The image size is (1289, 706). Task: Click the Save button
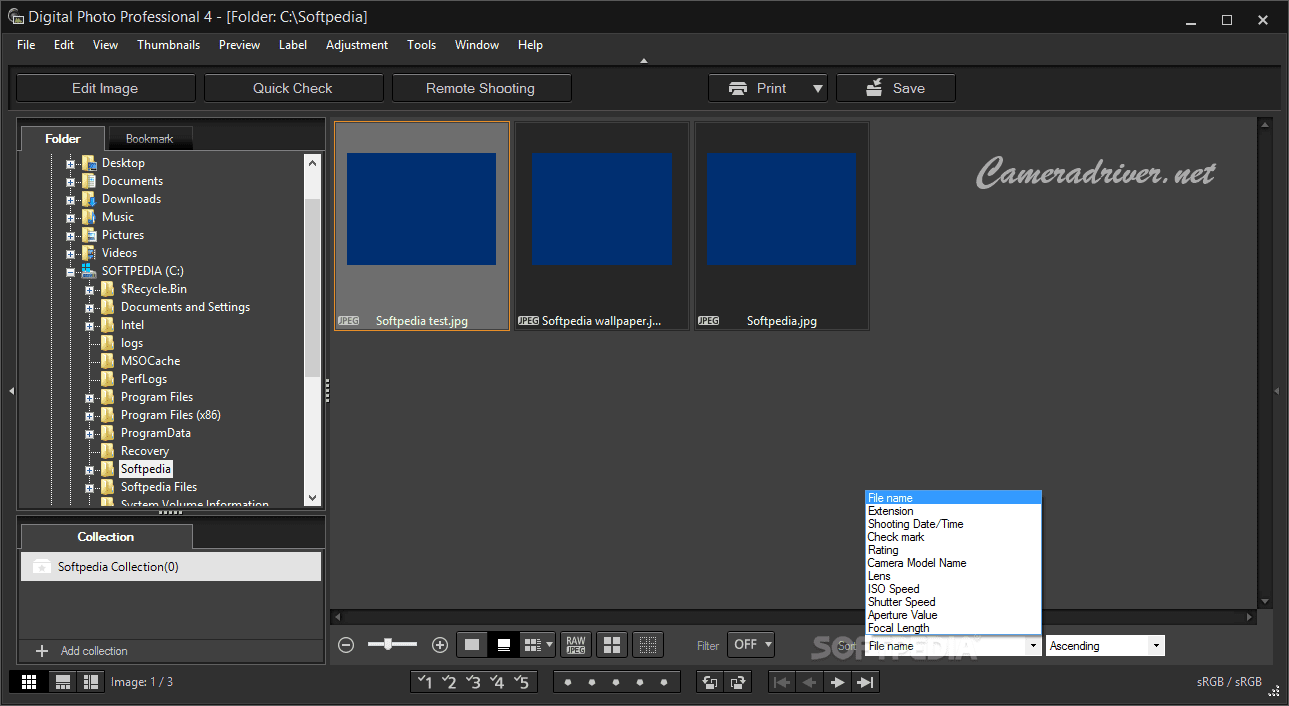pyautogui.click(x=896, y=88)
